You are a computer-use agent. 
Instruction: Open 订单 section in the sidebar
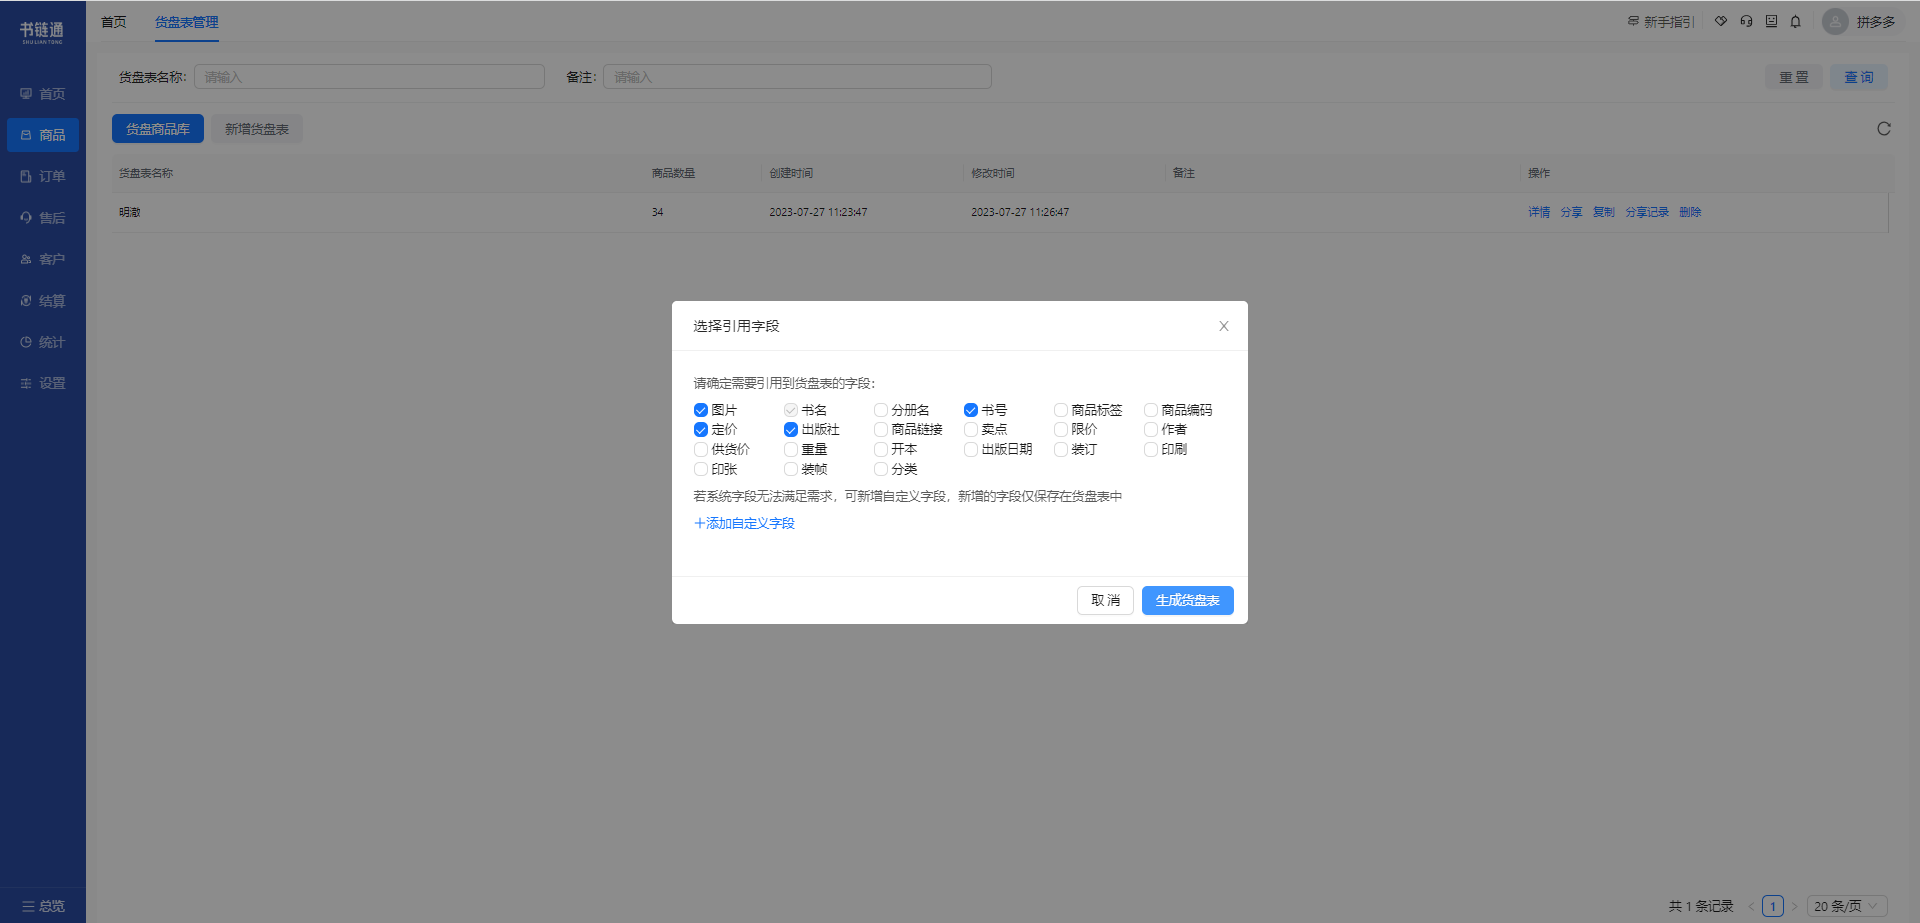pos(43,176)
